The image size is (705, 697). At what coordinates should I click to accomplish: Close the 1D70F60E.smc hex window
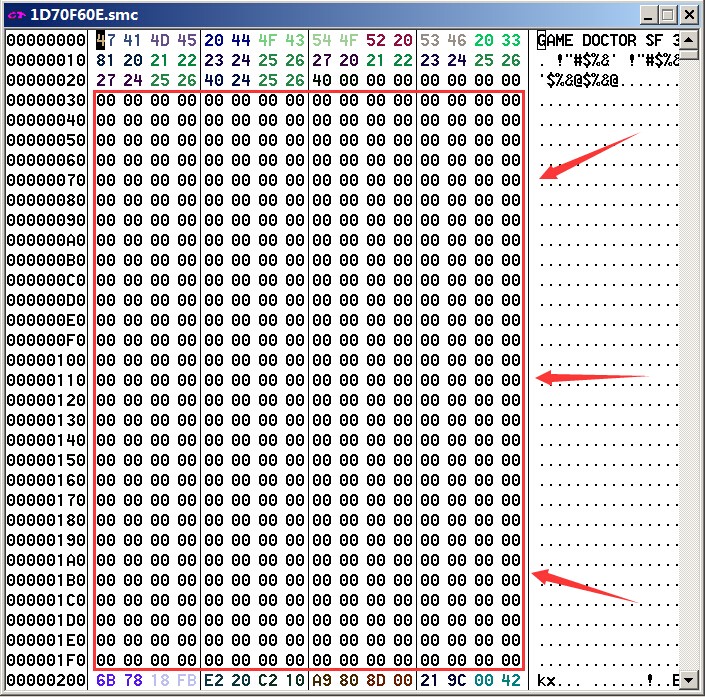pos(690,14)
